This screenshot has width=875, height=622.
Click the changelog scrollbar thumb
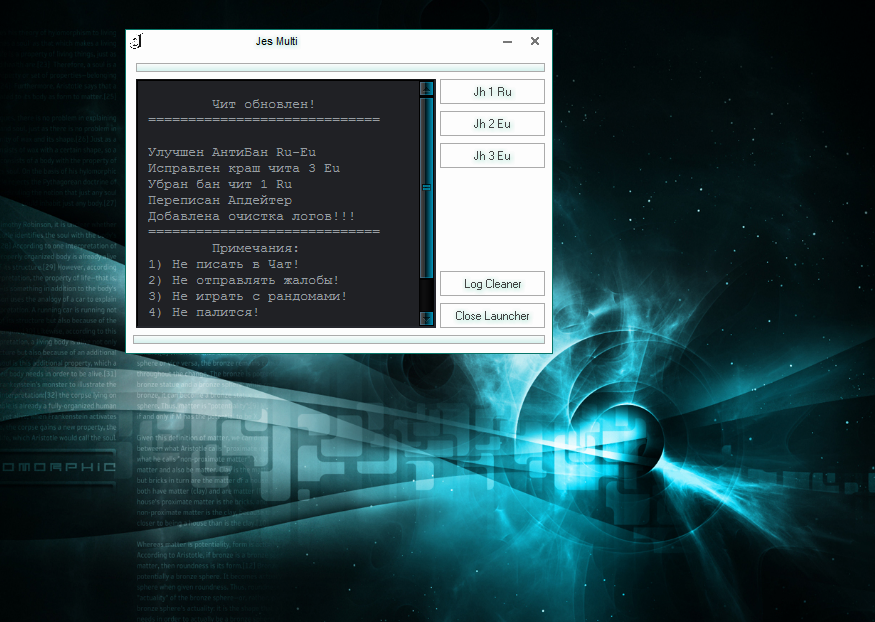tap(427, 186)
